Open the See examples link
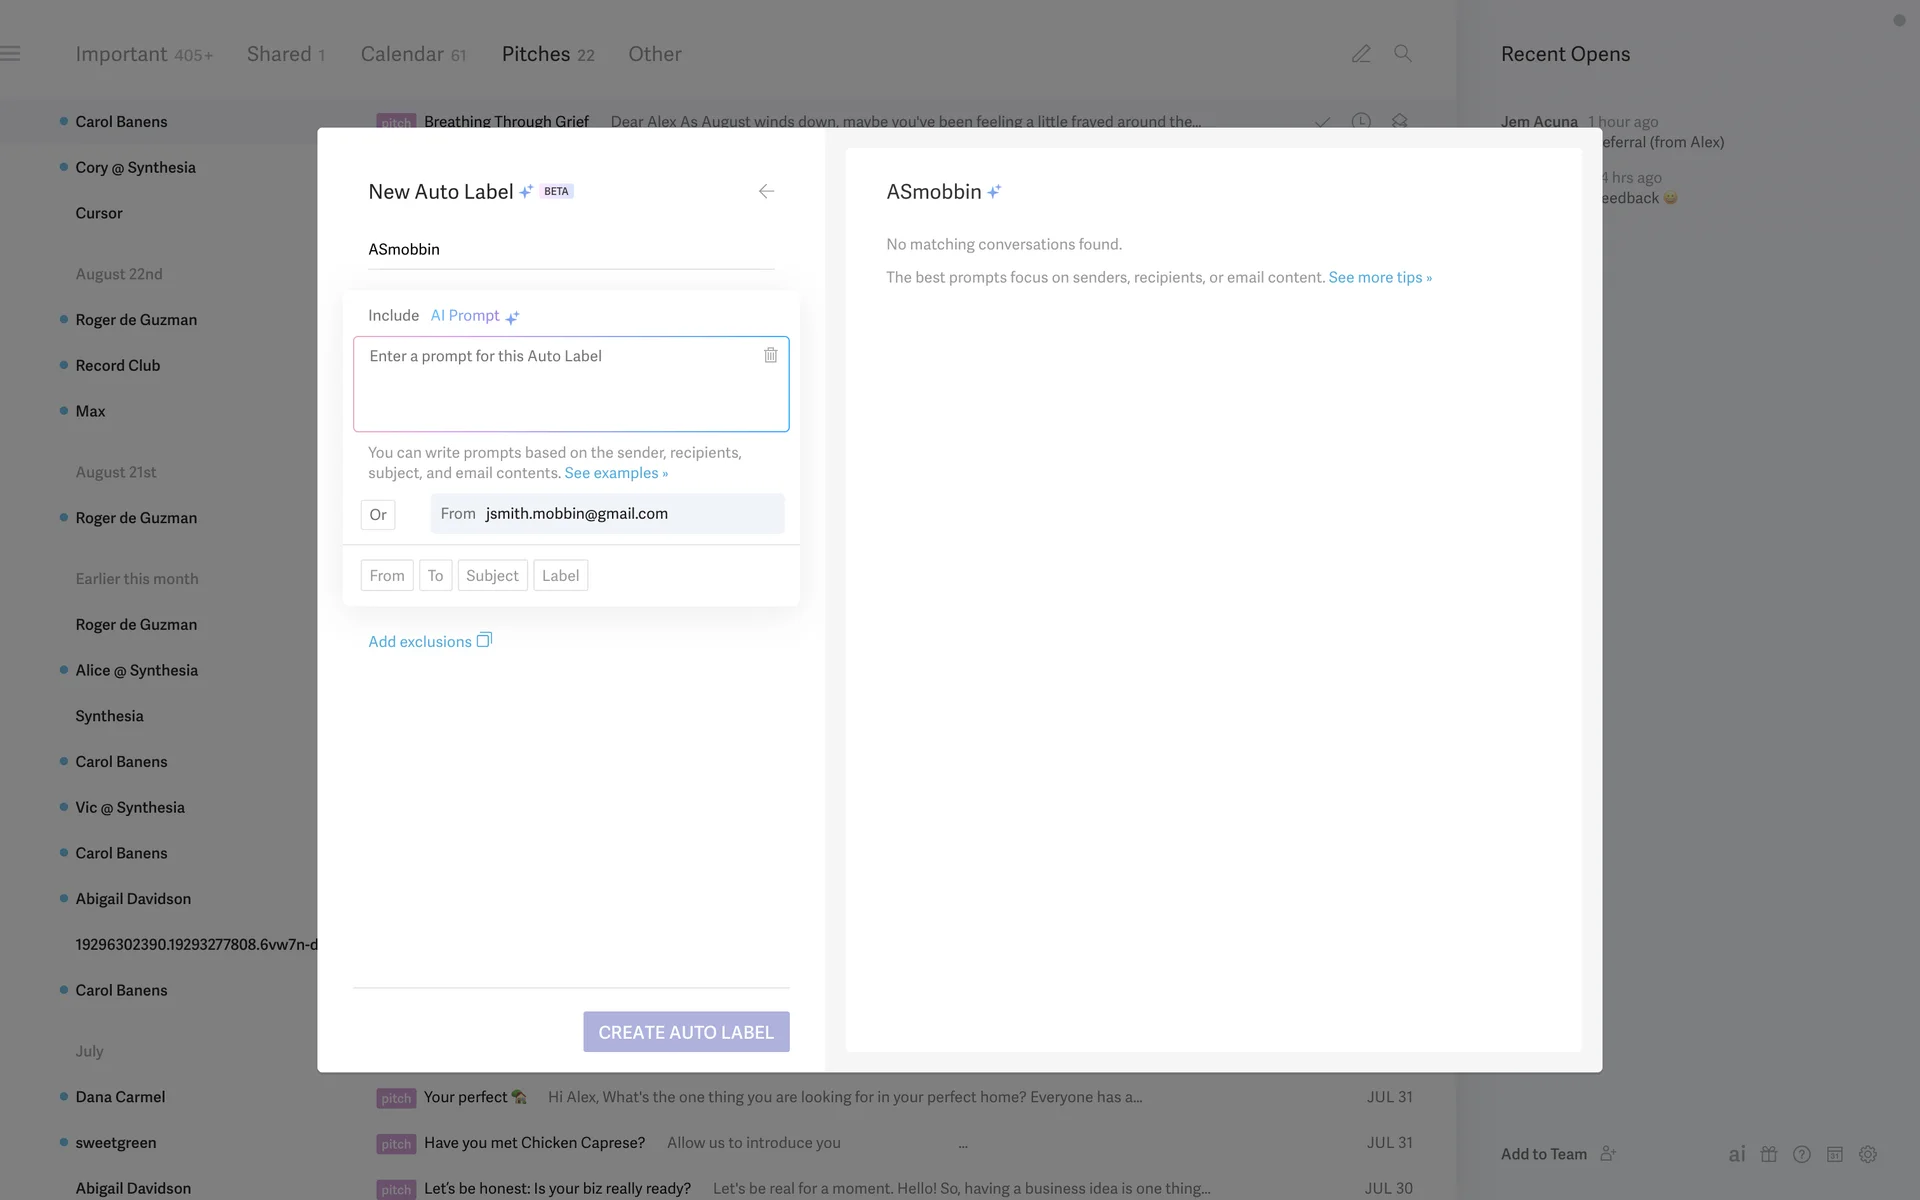This screenshot has width=1920, height=1200. [615, 473]
